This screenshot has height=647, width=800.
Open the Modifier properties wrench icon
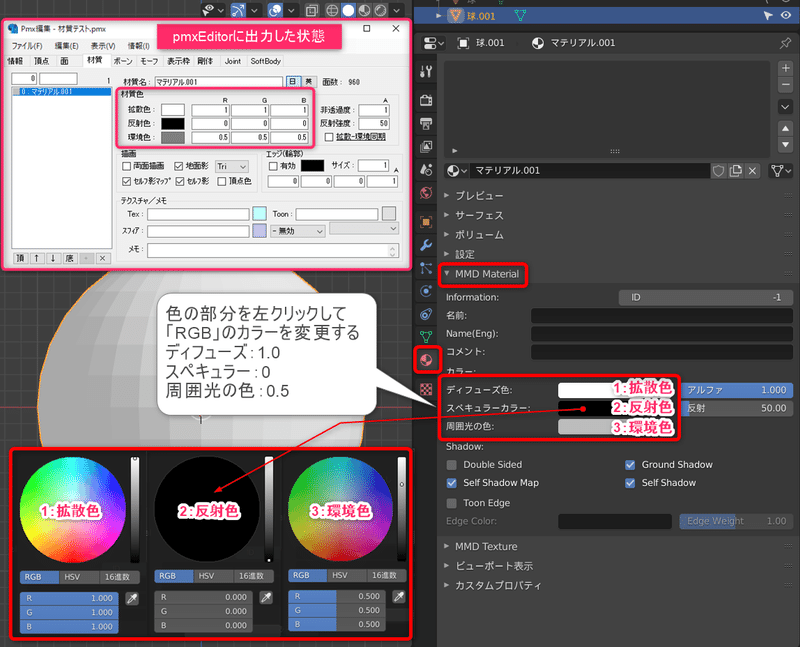(x=426, y=245)
